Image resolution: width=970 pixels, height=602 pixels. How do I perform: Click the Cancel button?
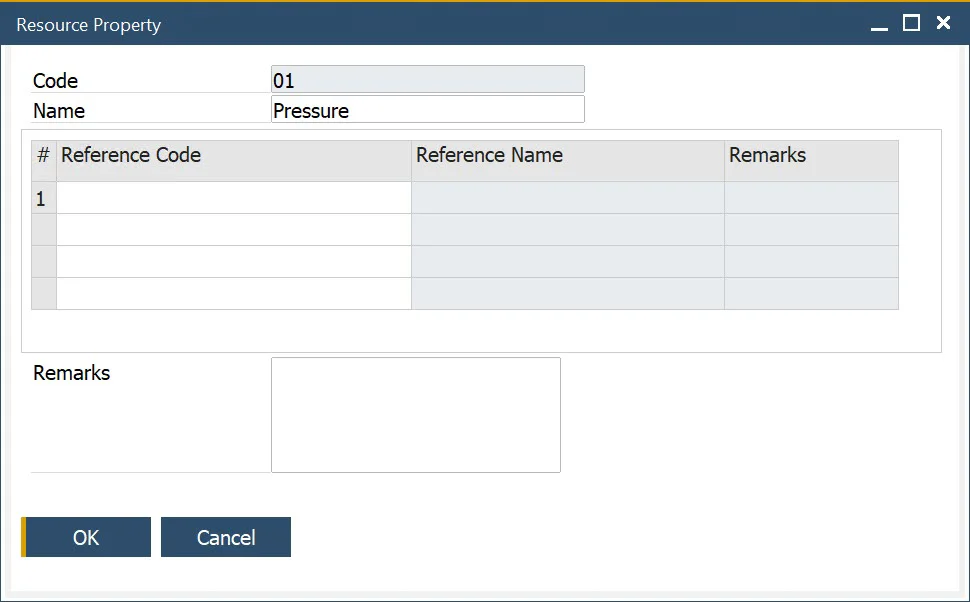click(x=225, y=537)
